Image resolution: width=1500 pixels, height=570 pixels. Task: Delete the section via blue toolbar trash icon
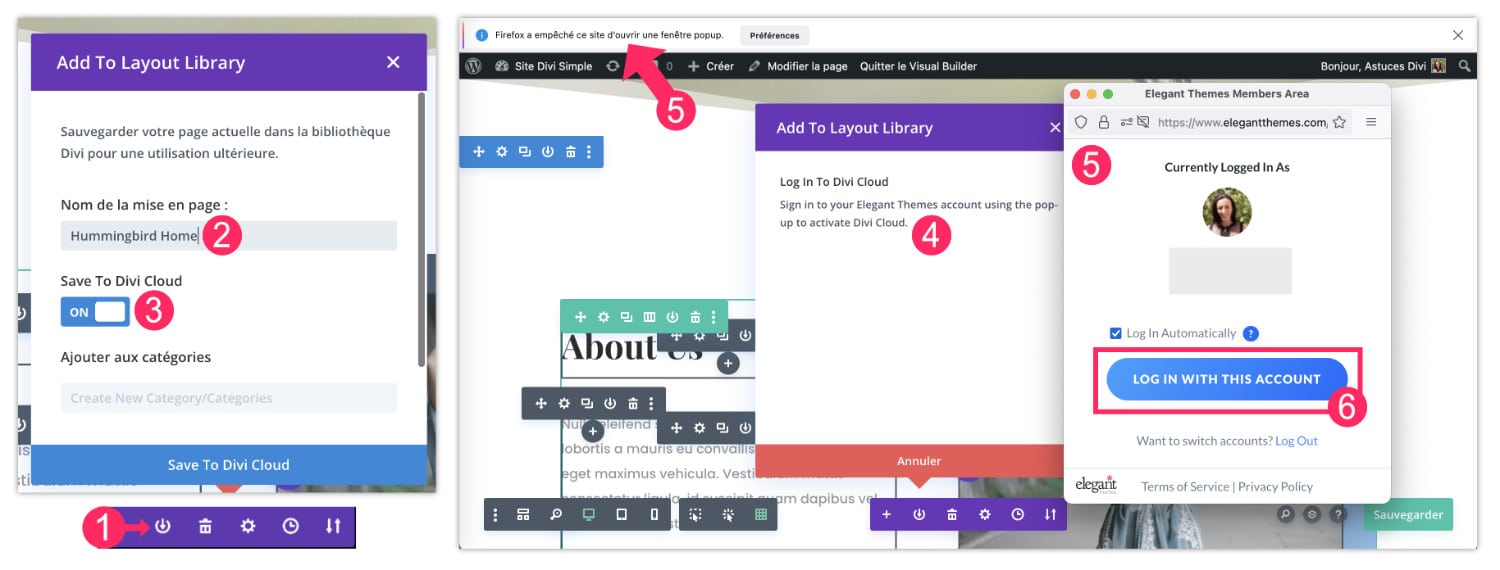[570, 152]
